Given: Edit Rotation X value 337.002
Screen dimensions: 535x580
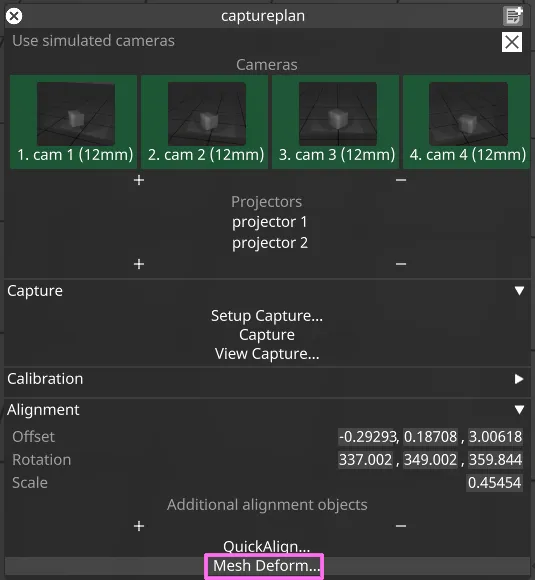Looking at the screenshot, I should pos(365,460).
